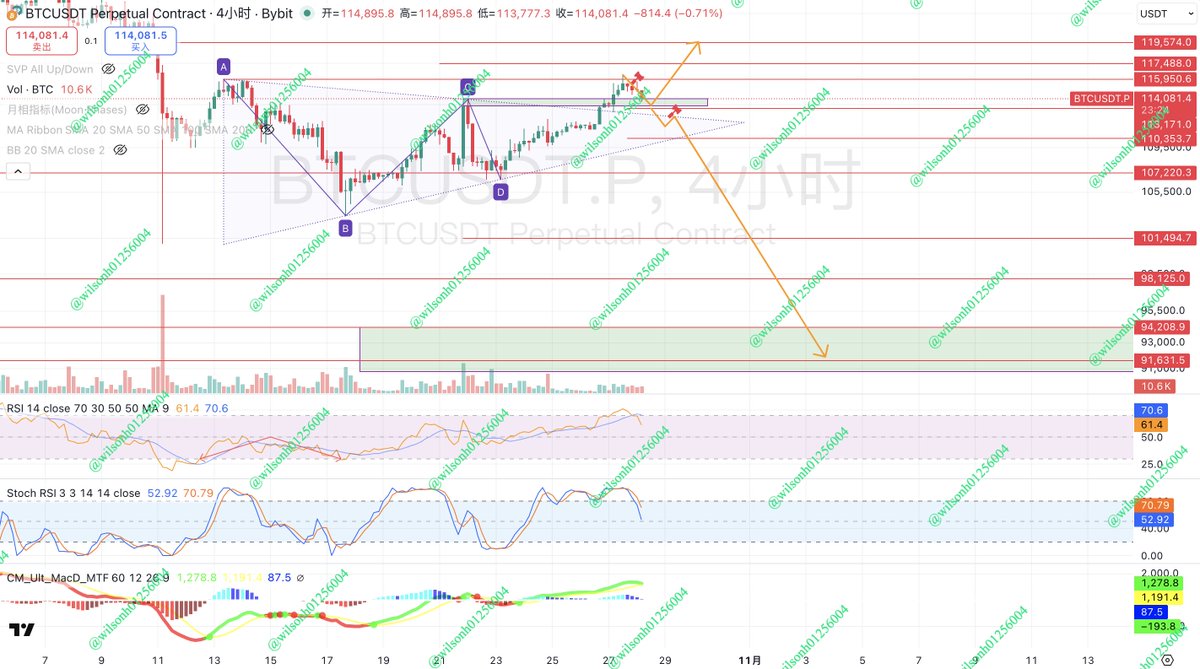Show the MA Ribbon indicator
This screenshot has height=669, width=1200.
(267, 129)
